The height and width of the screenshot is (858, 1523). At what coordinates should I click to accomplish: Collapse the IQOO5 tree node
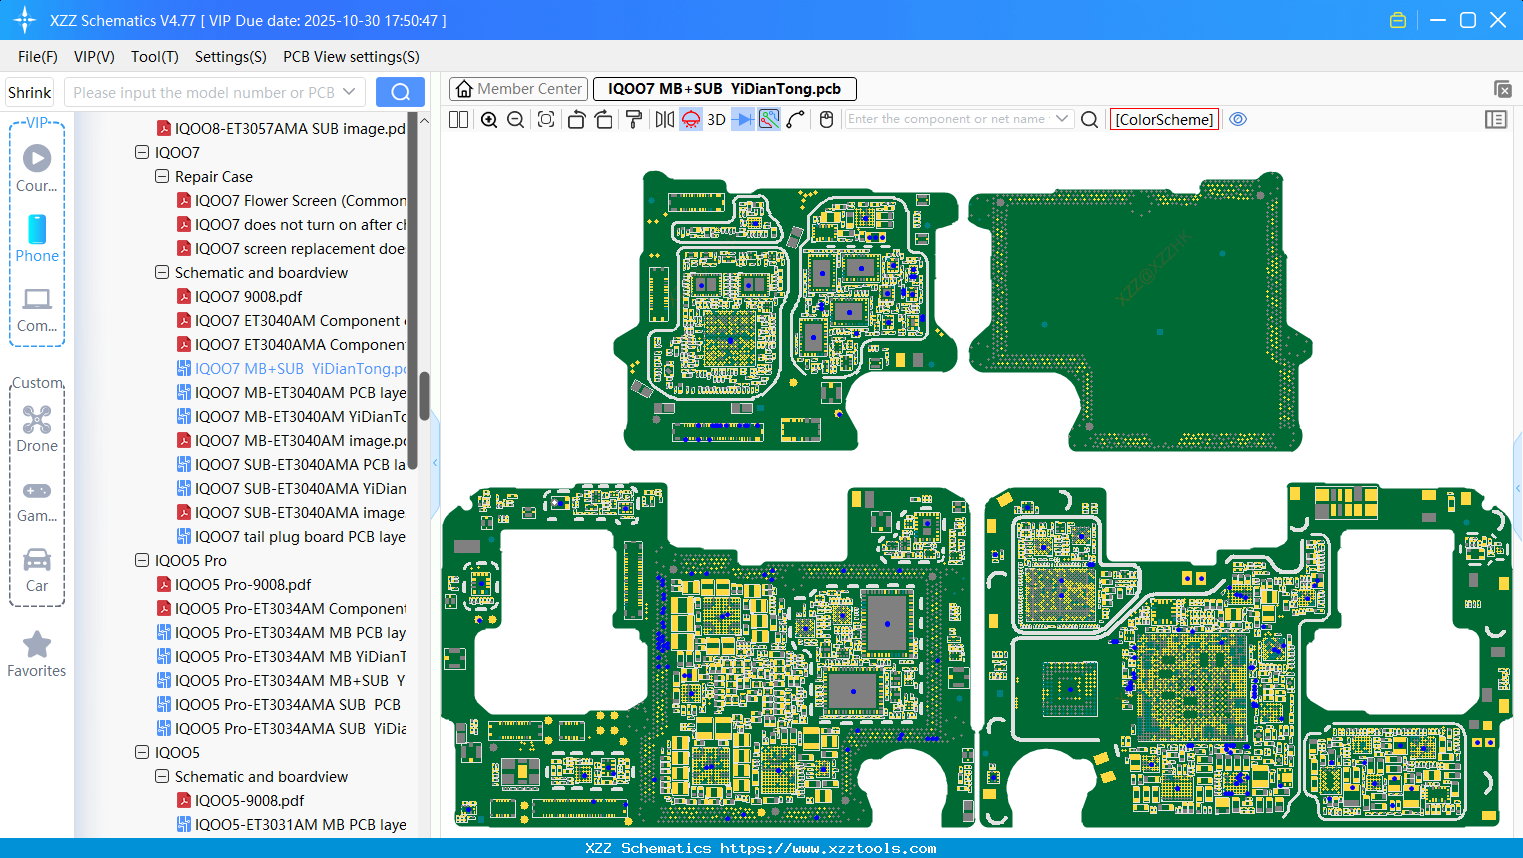pos(142,753)
